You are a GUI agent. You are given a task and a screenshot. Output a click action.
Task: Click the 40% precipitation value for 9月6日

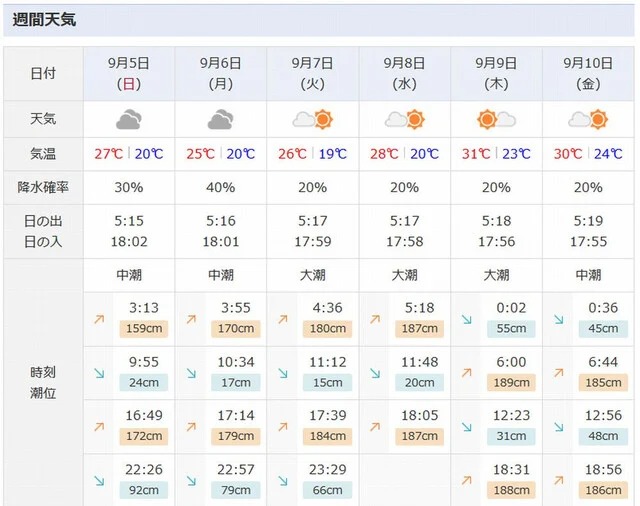[x=220, y=187]
